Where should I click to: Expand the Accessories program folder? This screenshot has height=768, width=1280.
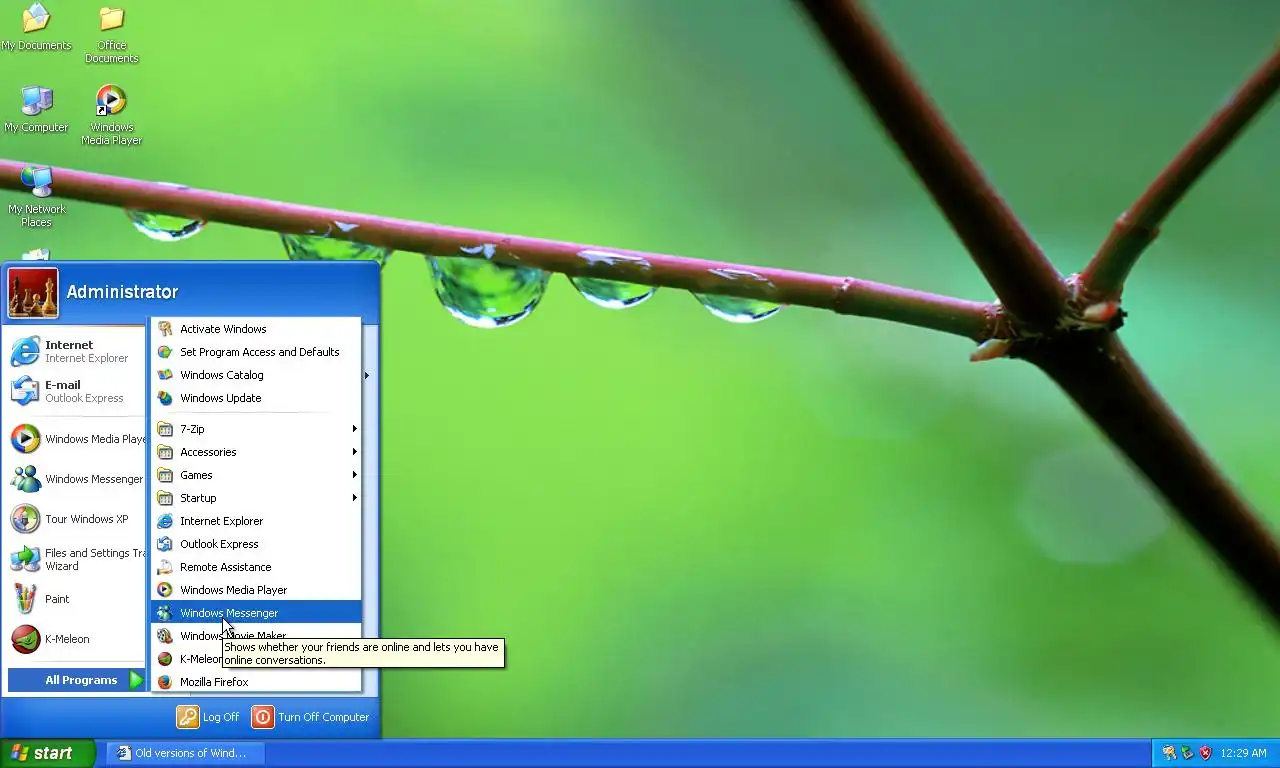click(x=256, y=452)
